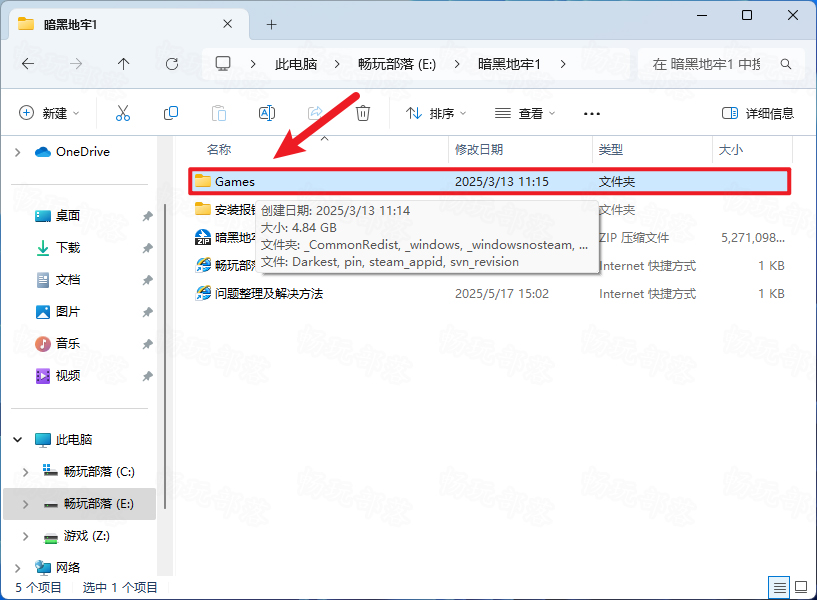The height and width of the screenshot is (600, 817).
Task: Click the search magnifier icon
Action: [x=786, y=64]
